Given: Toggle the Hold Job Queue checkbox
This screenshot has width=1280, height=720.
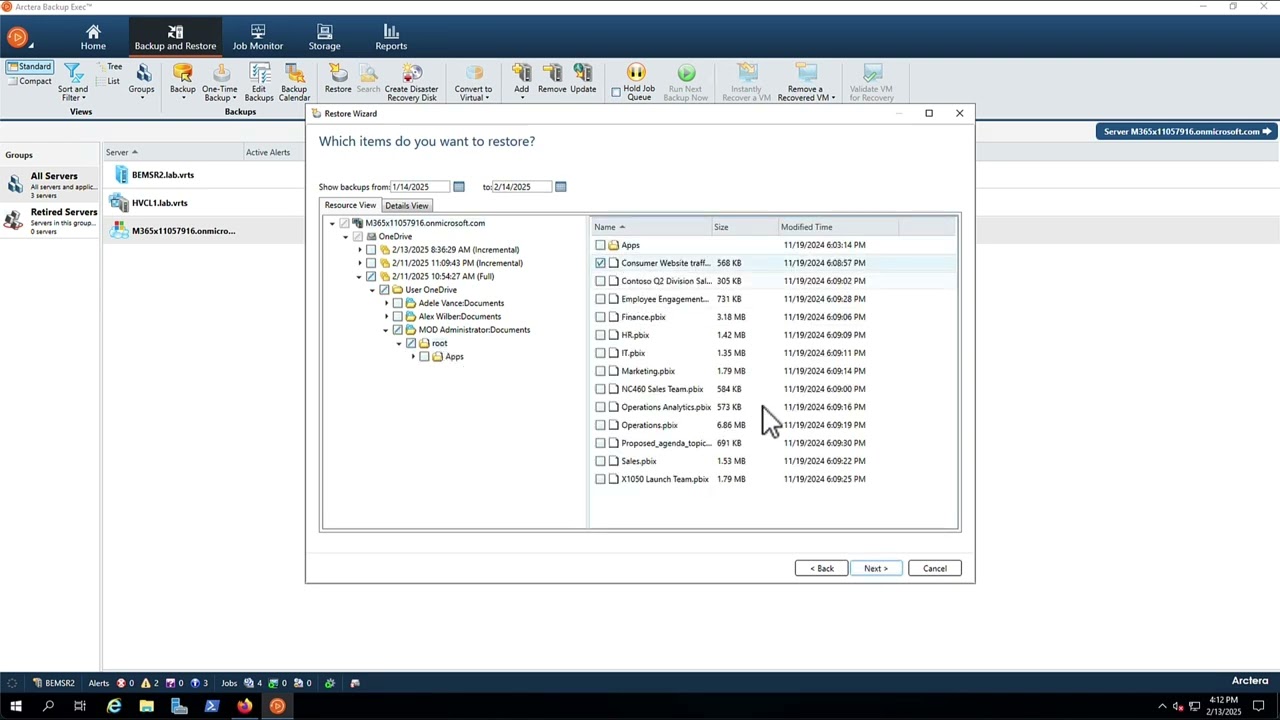Looking at the screenshot, I should 616,92.
